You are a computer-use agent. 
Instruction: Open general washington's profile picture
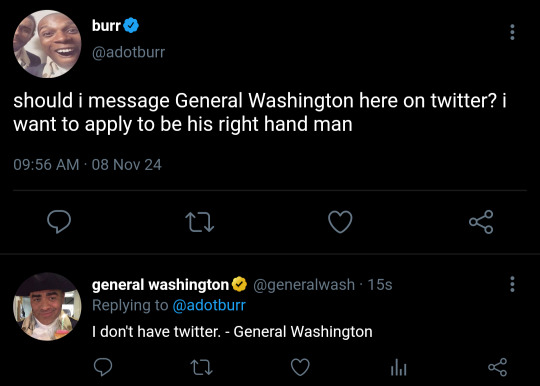point(47,307)
